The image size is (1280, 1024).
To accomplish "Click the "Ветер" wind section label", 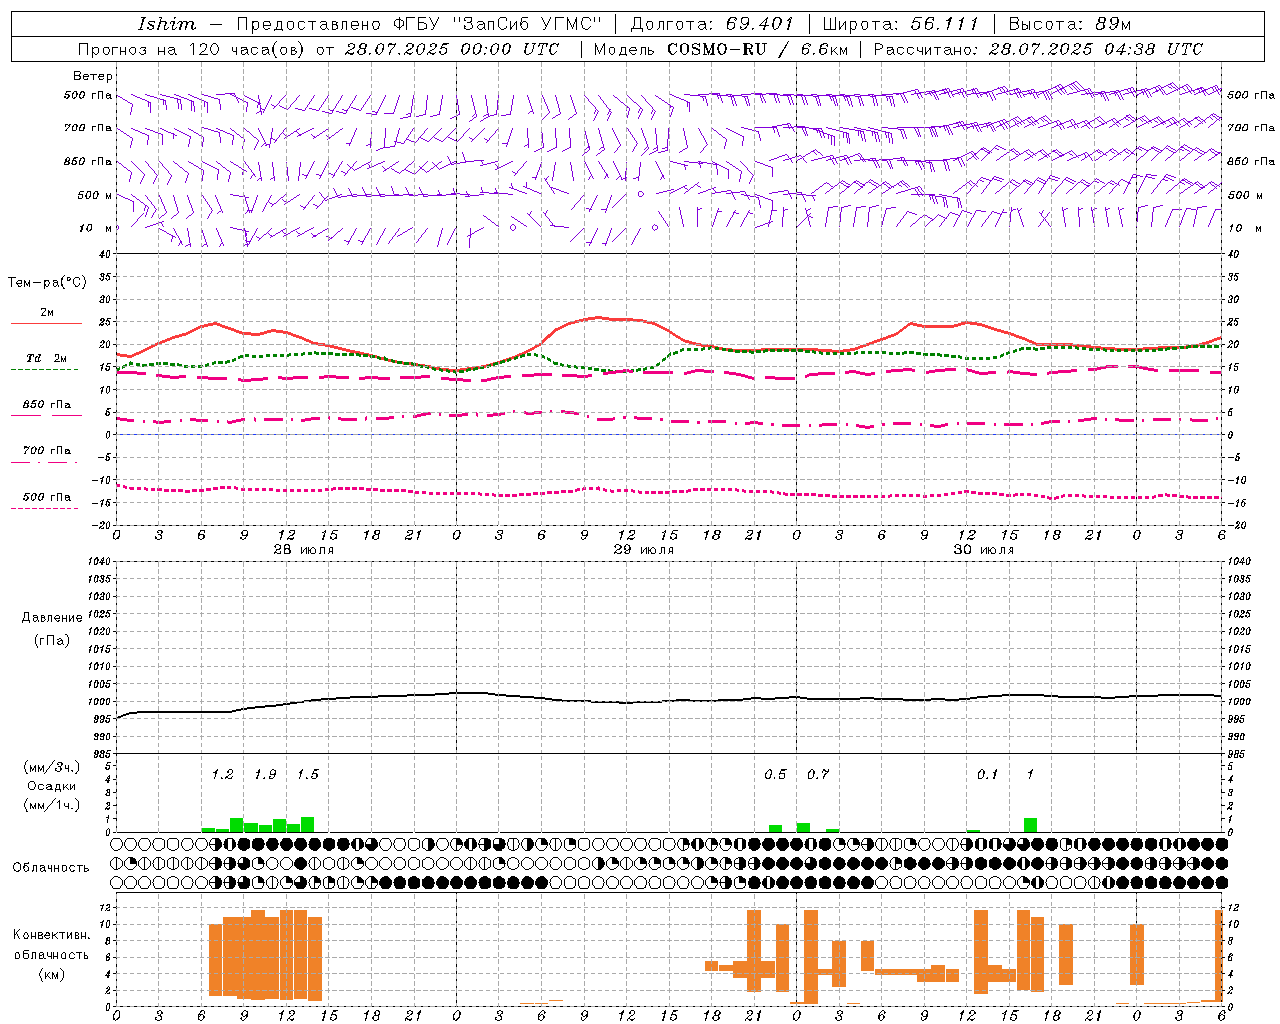I will click(x=93, y=76).
